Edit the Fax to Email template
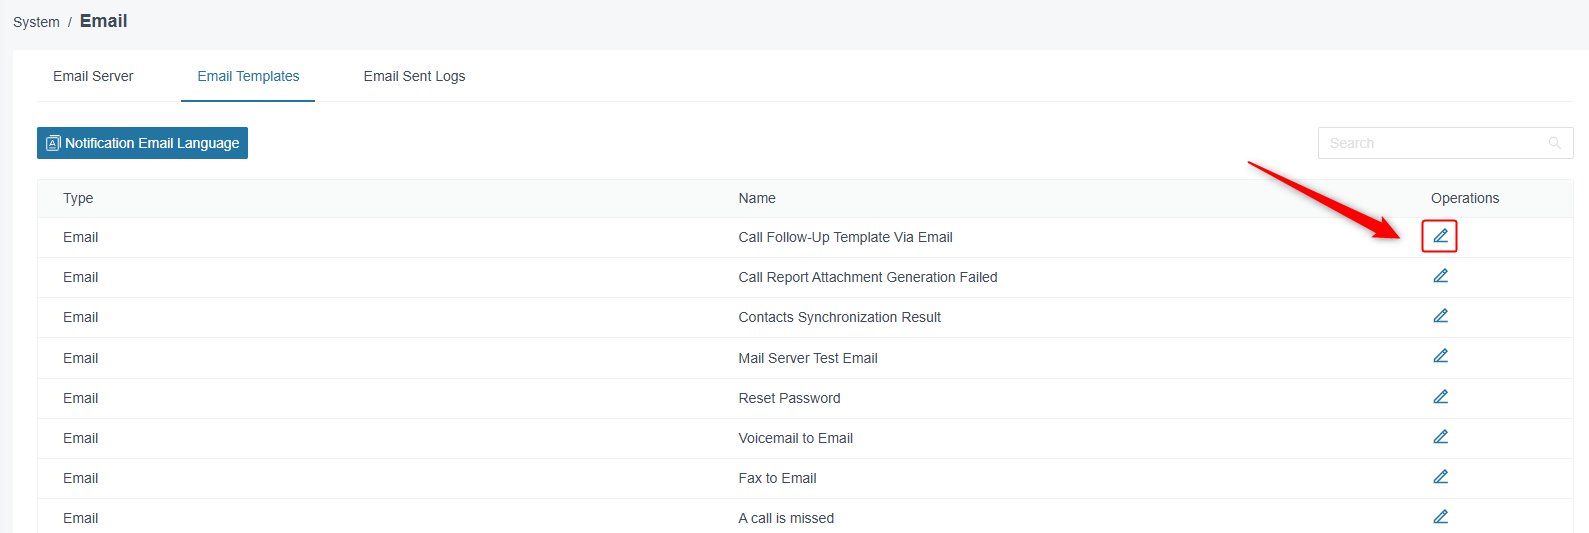This screenshot has height=533, width=1589. click(1440, 477)
